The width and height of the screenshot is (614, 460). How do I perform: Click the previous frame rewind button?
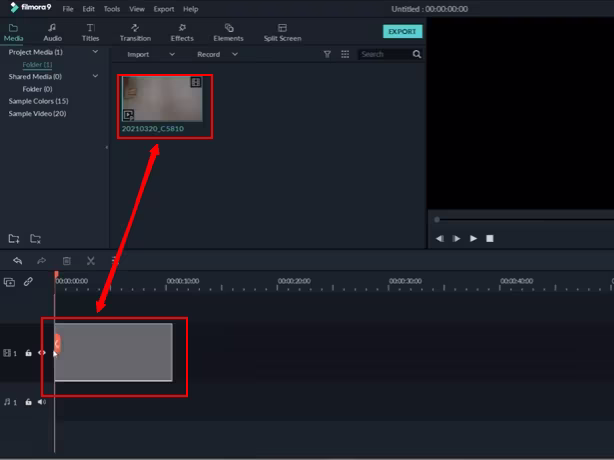(440, 238)
